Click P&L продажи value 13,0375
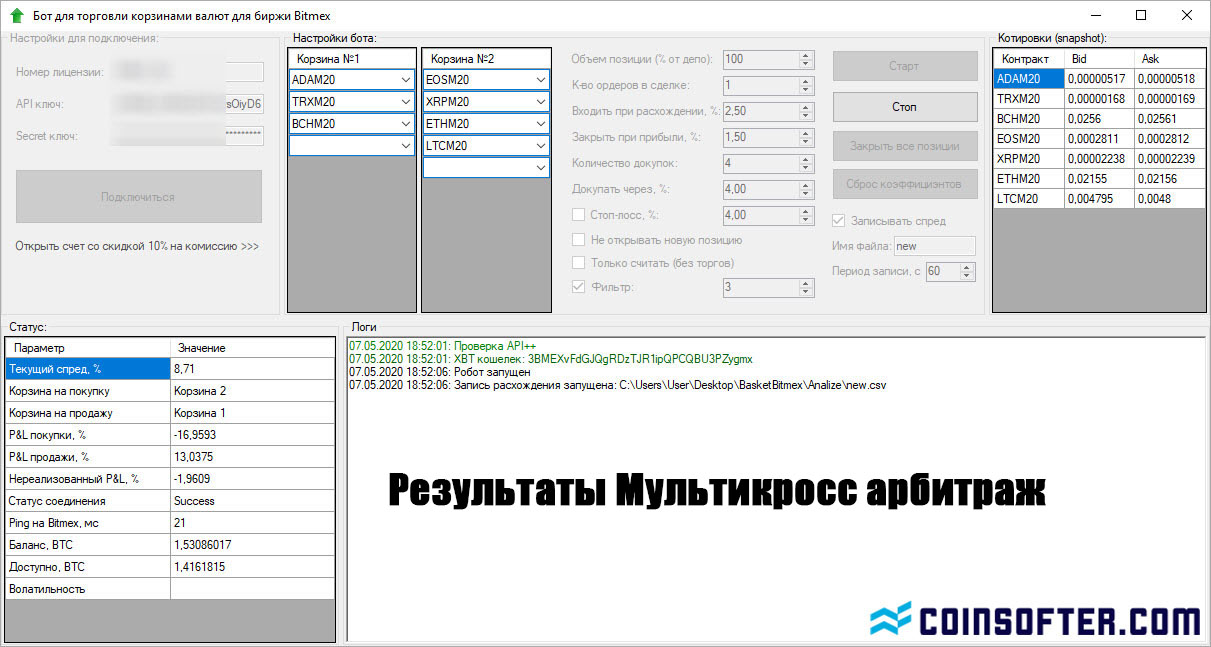The height and width of the screenshot is (647, 1211). (252, 457)
